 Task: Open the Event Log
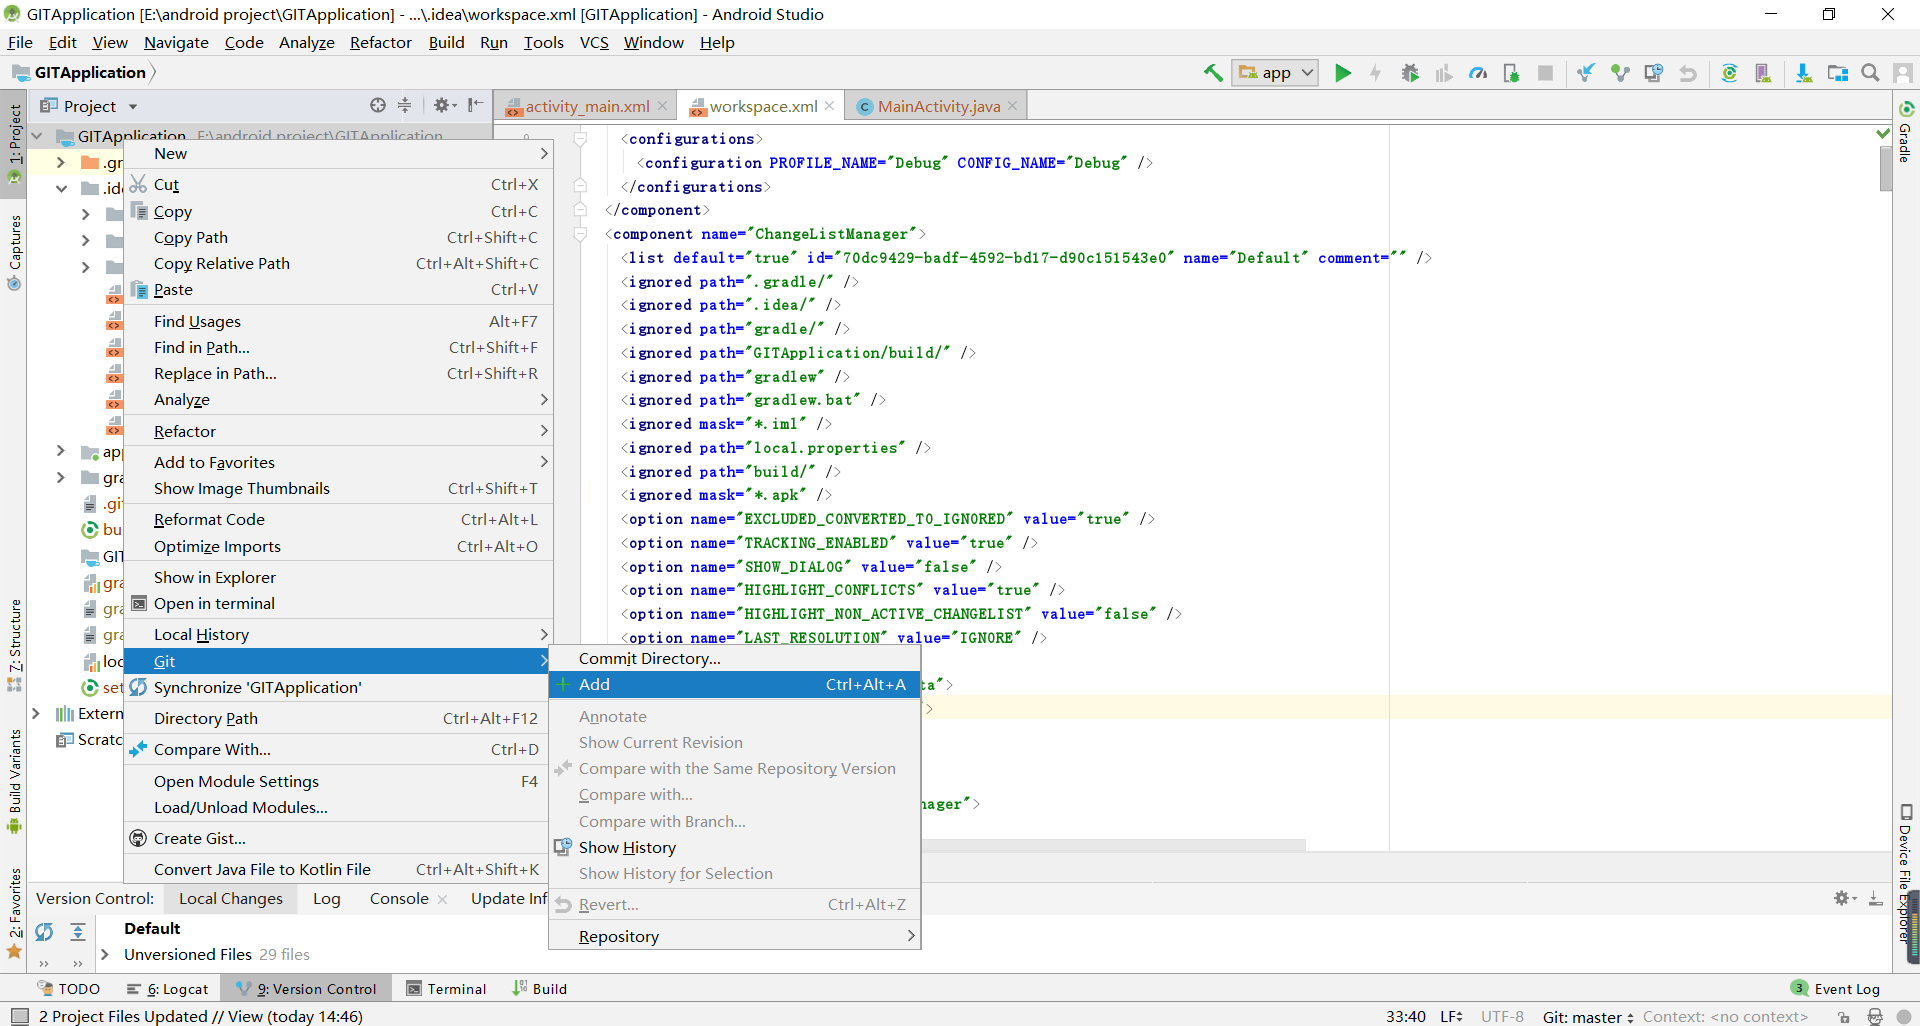(1845, 988)
